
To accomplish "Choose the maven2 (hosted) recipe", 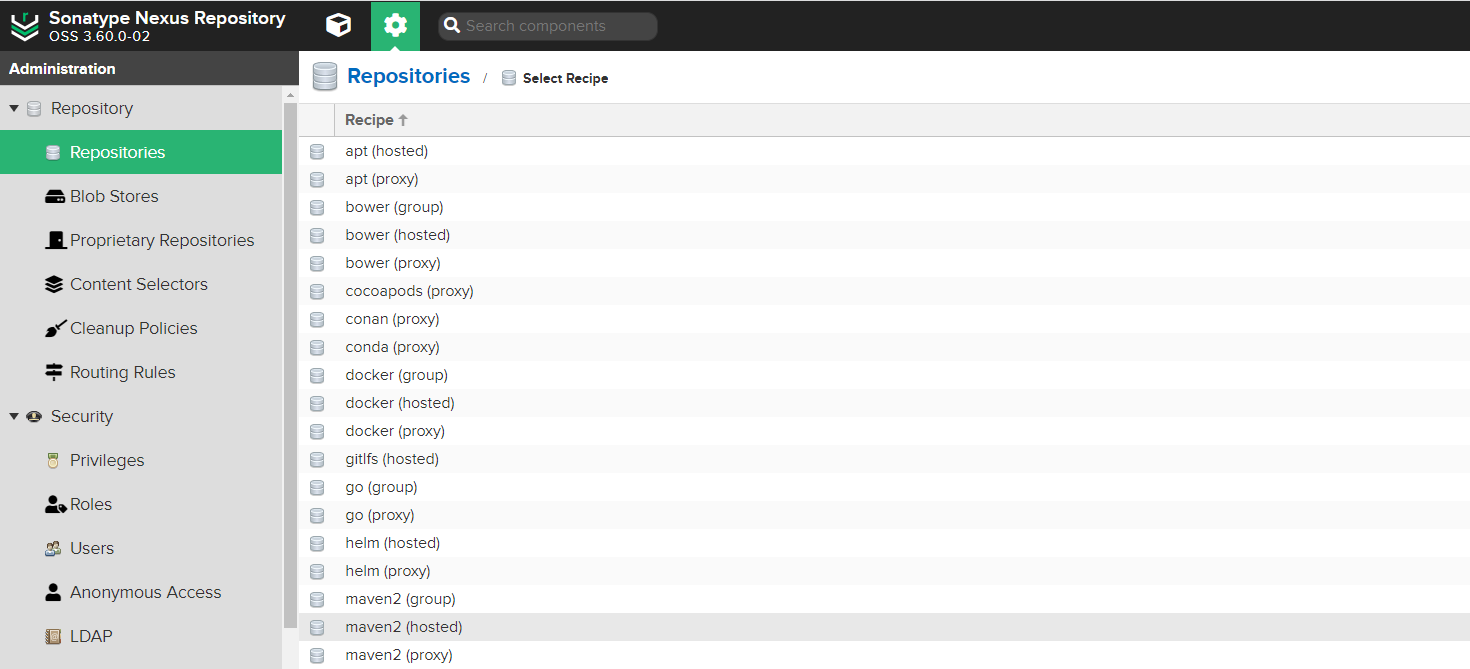I will pyautogui.click(x=403, y=627).
